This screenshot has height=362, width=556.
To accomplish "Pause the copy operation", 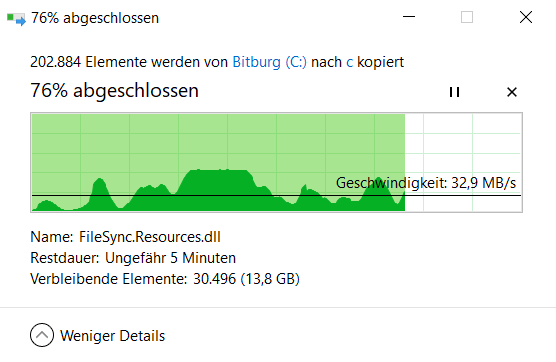I will pyautogui.click(x=454, y=92).
